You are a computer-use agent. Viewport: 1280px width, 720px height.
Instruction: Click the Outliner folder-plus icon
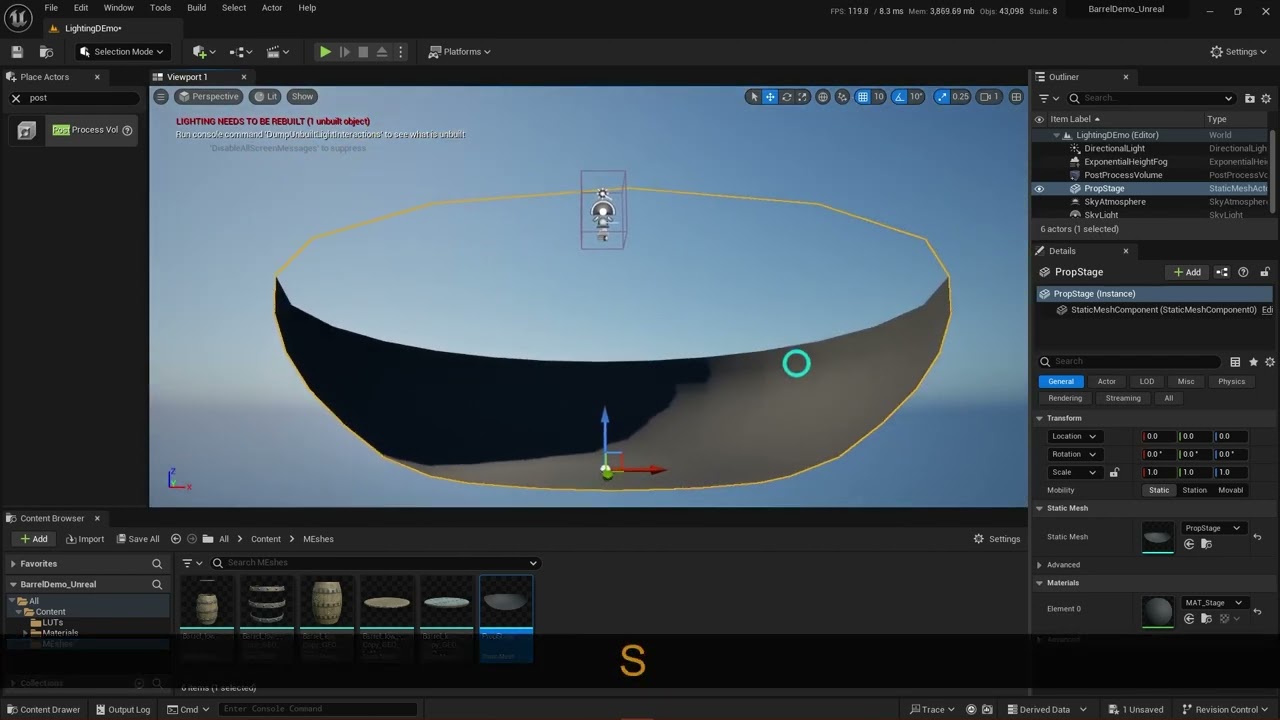pos(1250,98)
